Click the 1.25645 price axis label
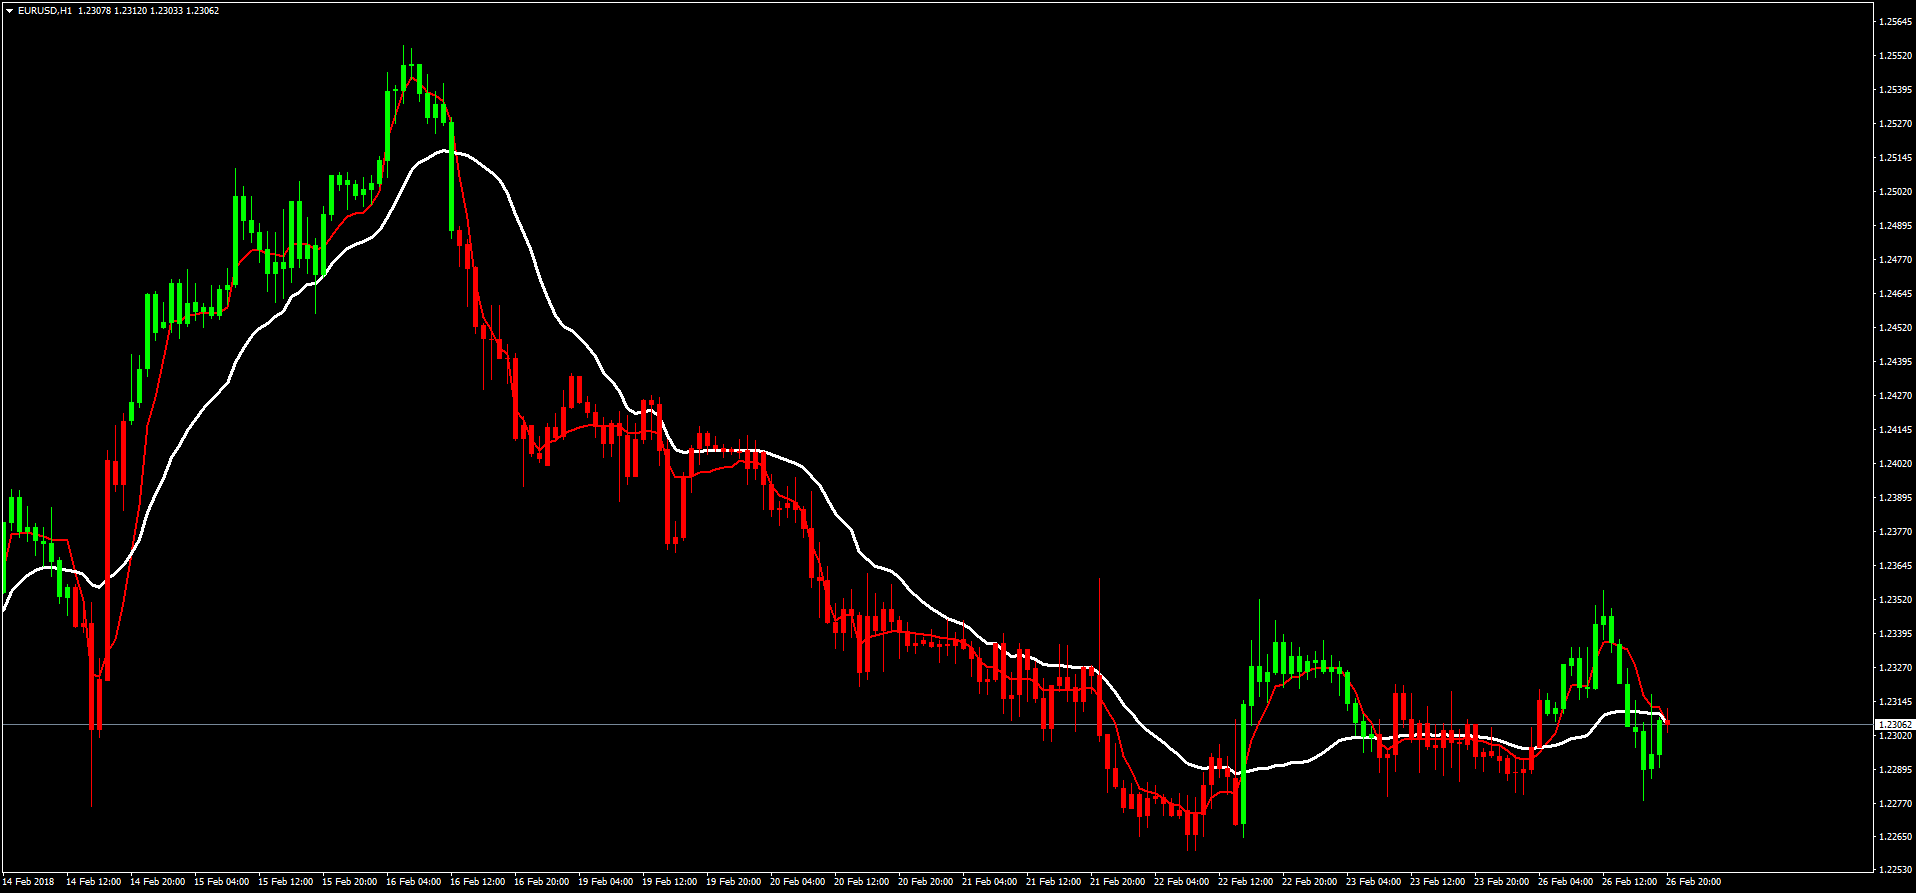Screen dimensions: 1916x893 click(1896, 22)
